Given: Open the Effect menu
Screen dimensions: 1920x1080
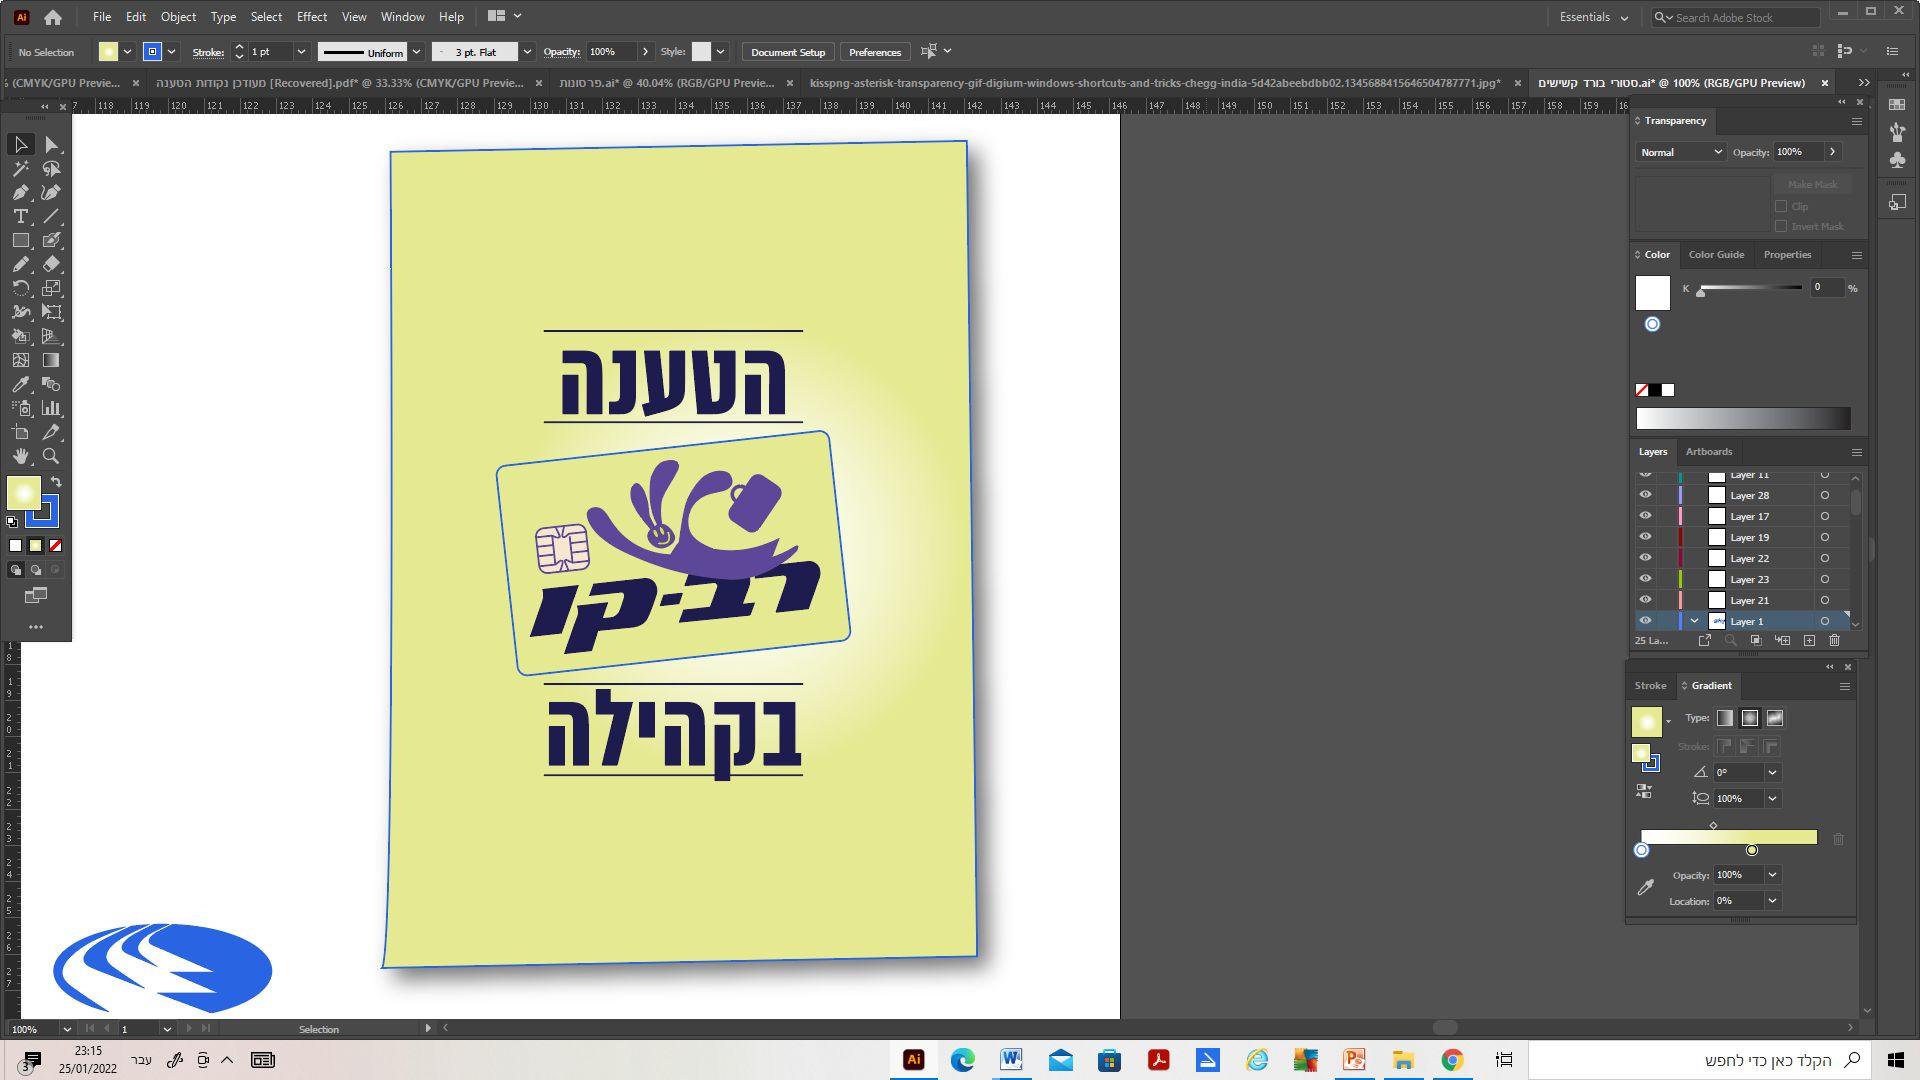Looking at the screenshot, I should [x=311, y=17].
